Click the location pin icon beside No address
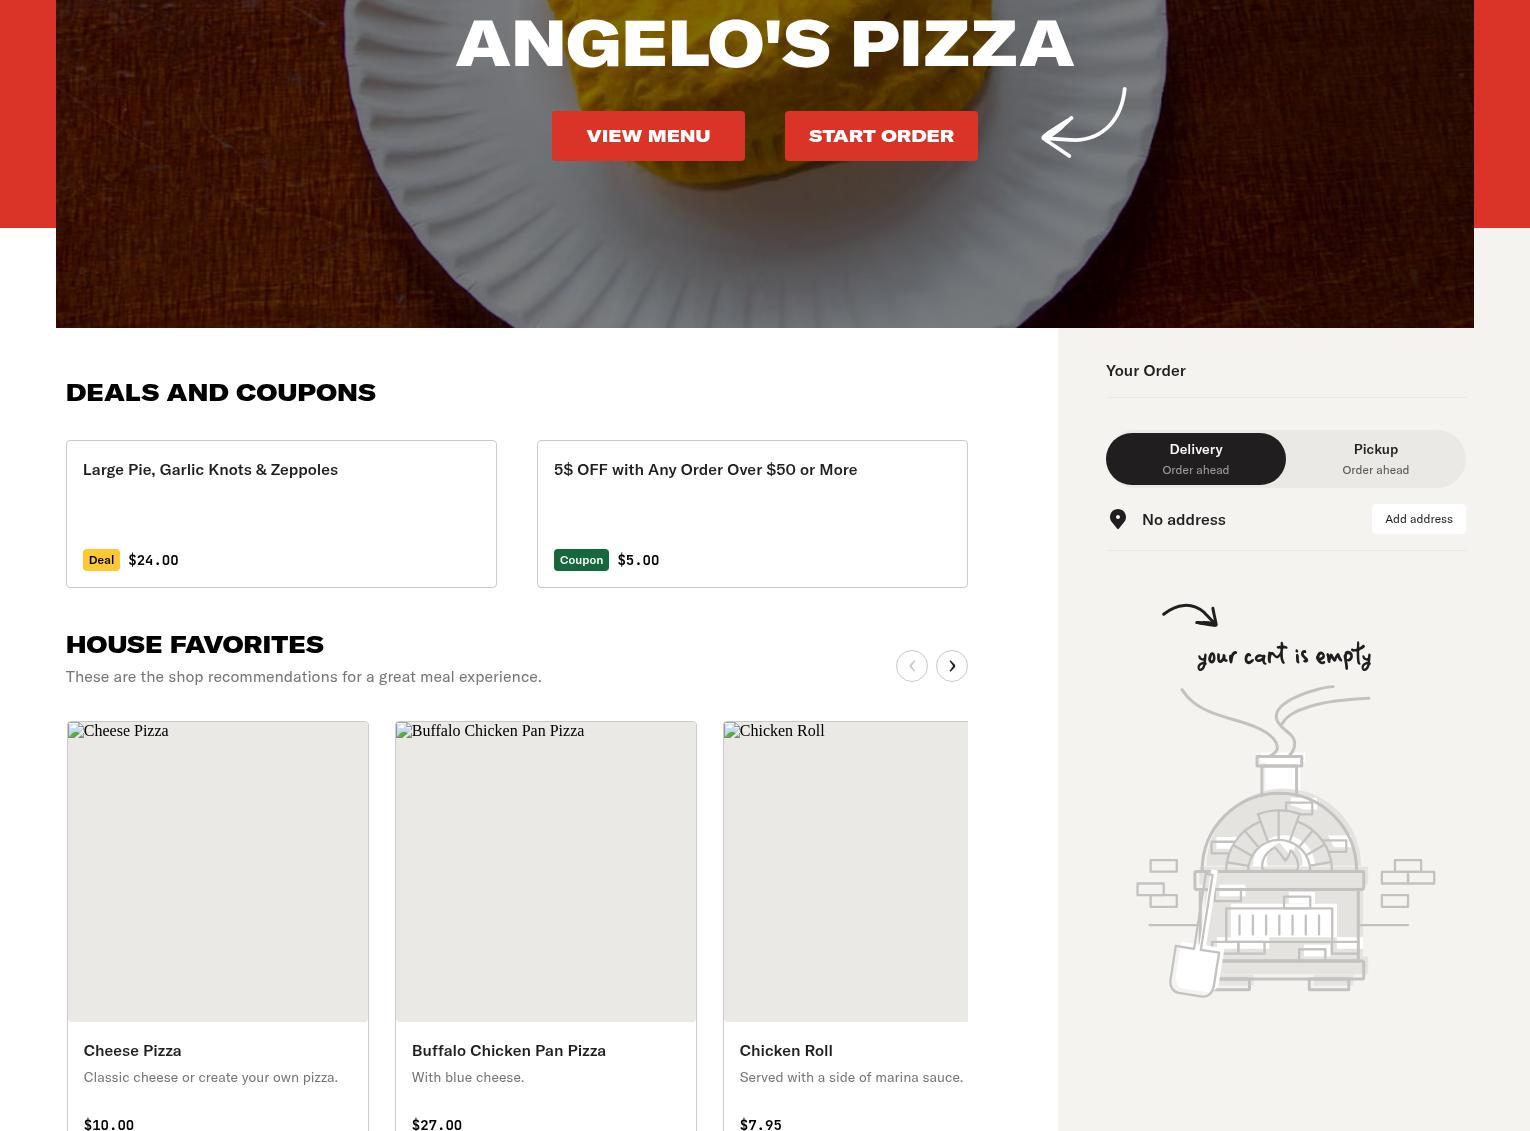The width and height of the screenshot is (1530, 1131). [1118, 519]
